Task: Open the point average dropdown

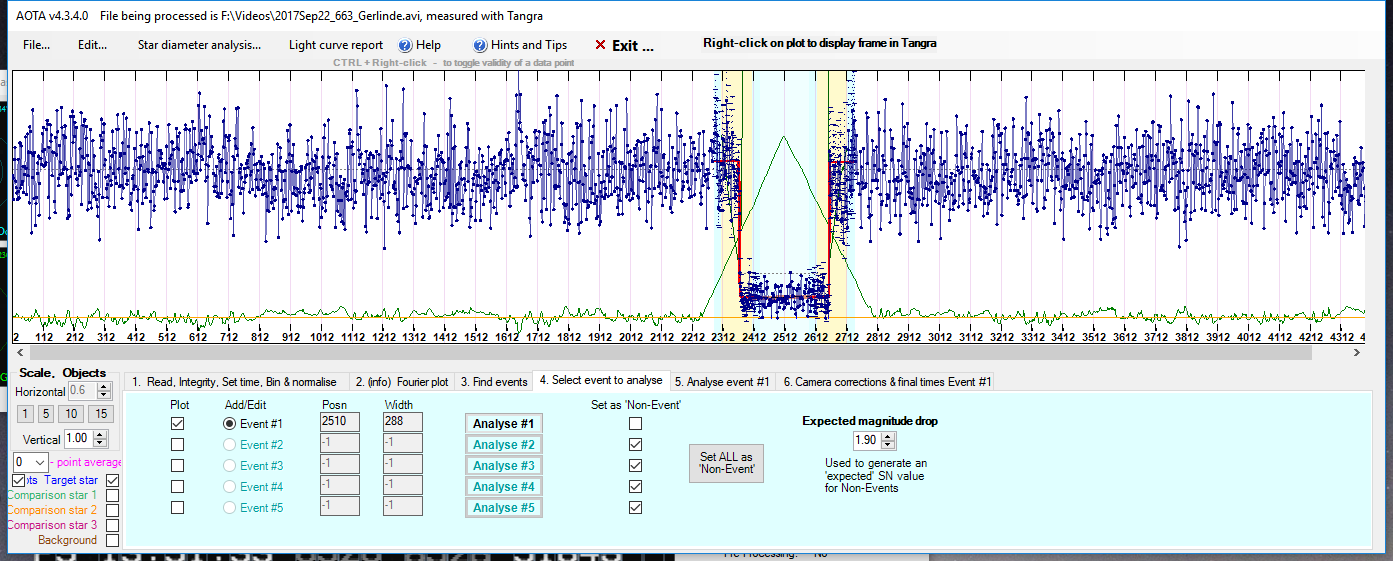Action: coord(39,462)
